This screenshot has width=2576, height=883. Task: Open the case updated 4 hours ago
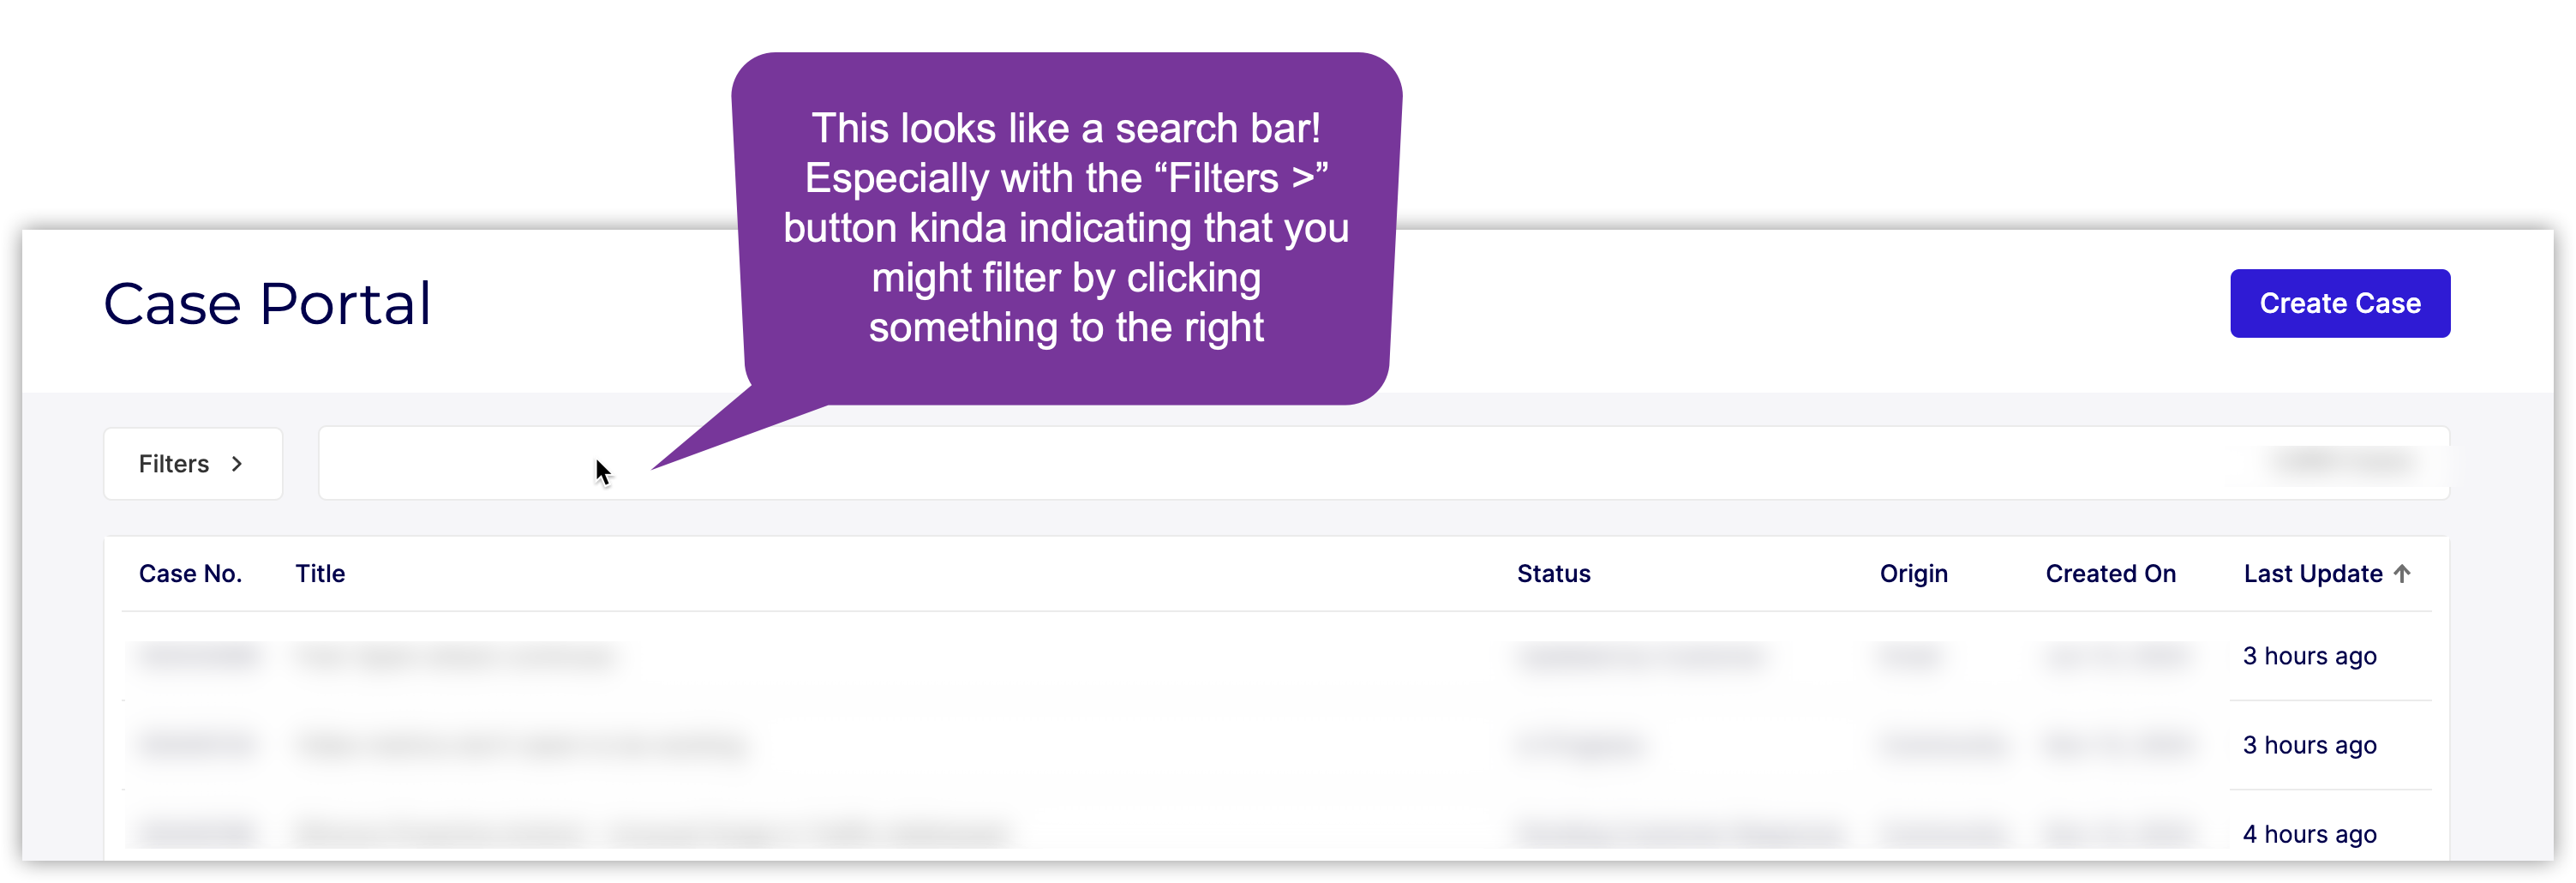(2309, 834)
